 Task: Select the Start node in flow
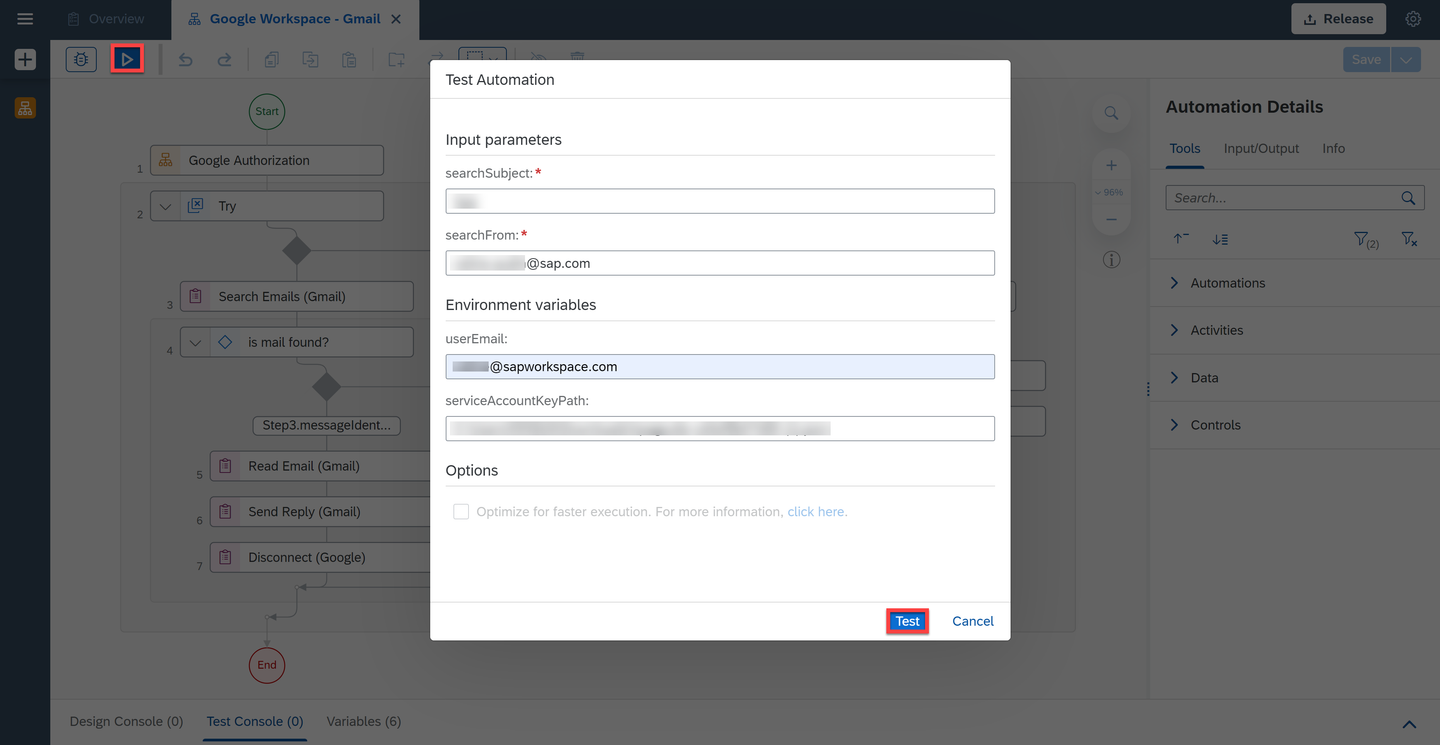[267, 111]
